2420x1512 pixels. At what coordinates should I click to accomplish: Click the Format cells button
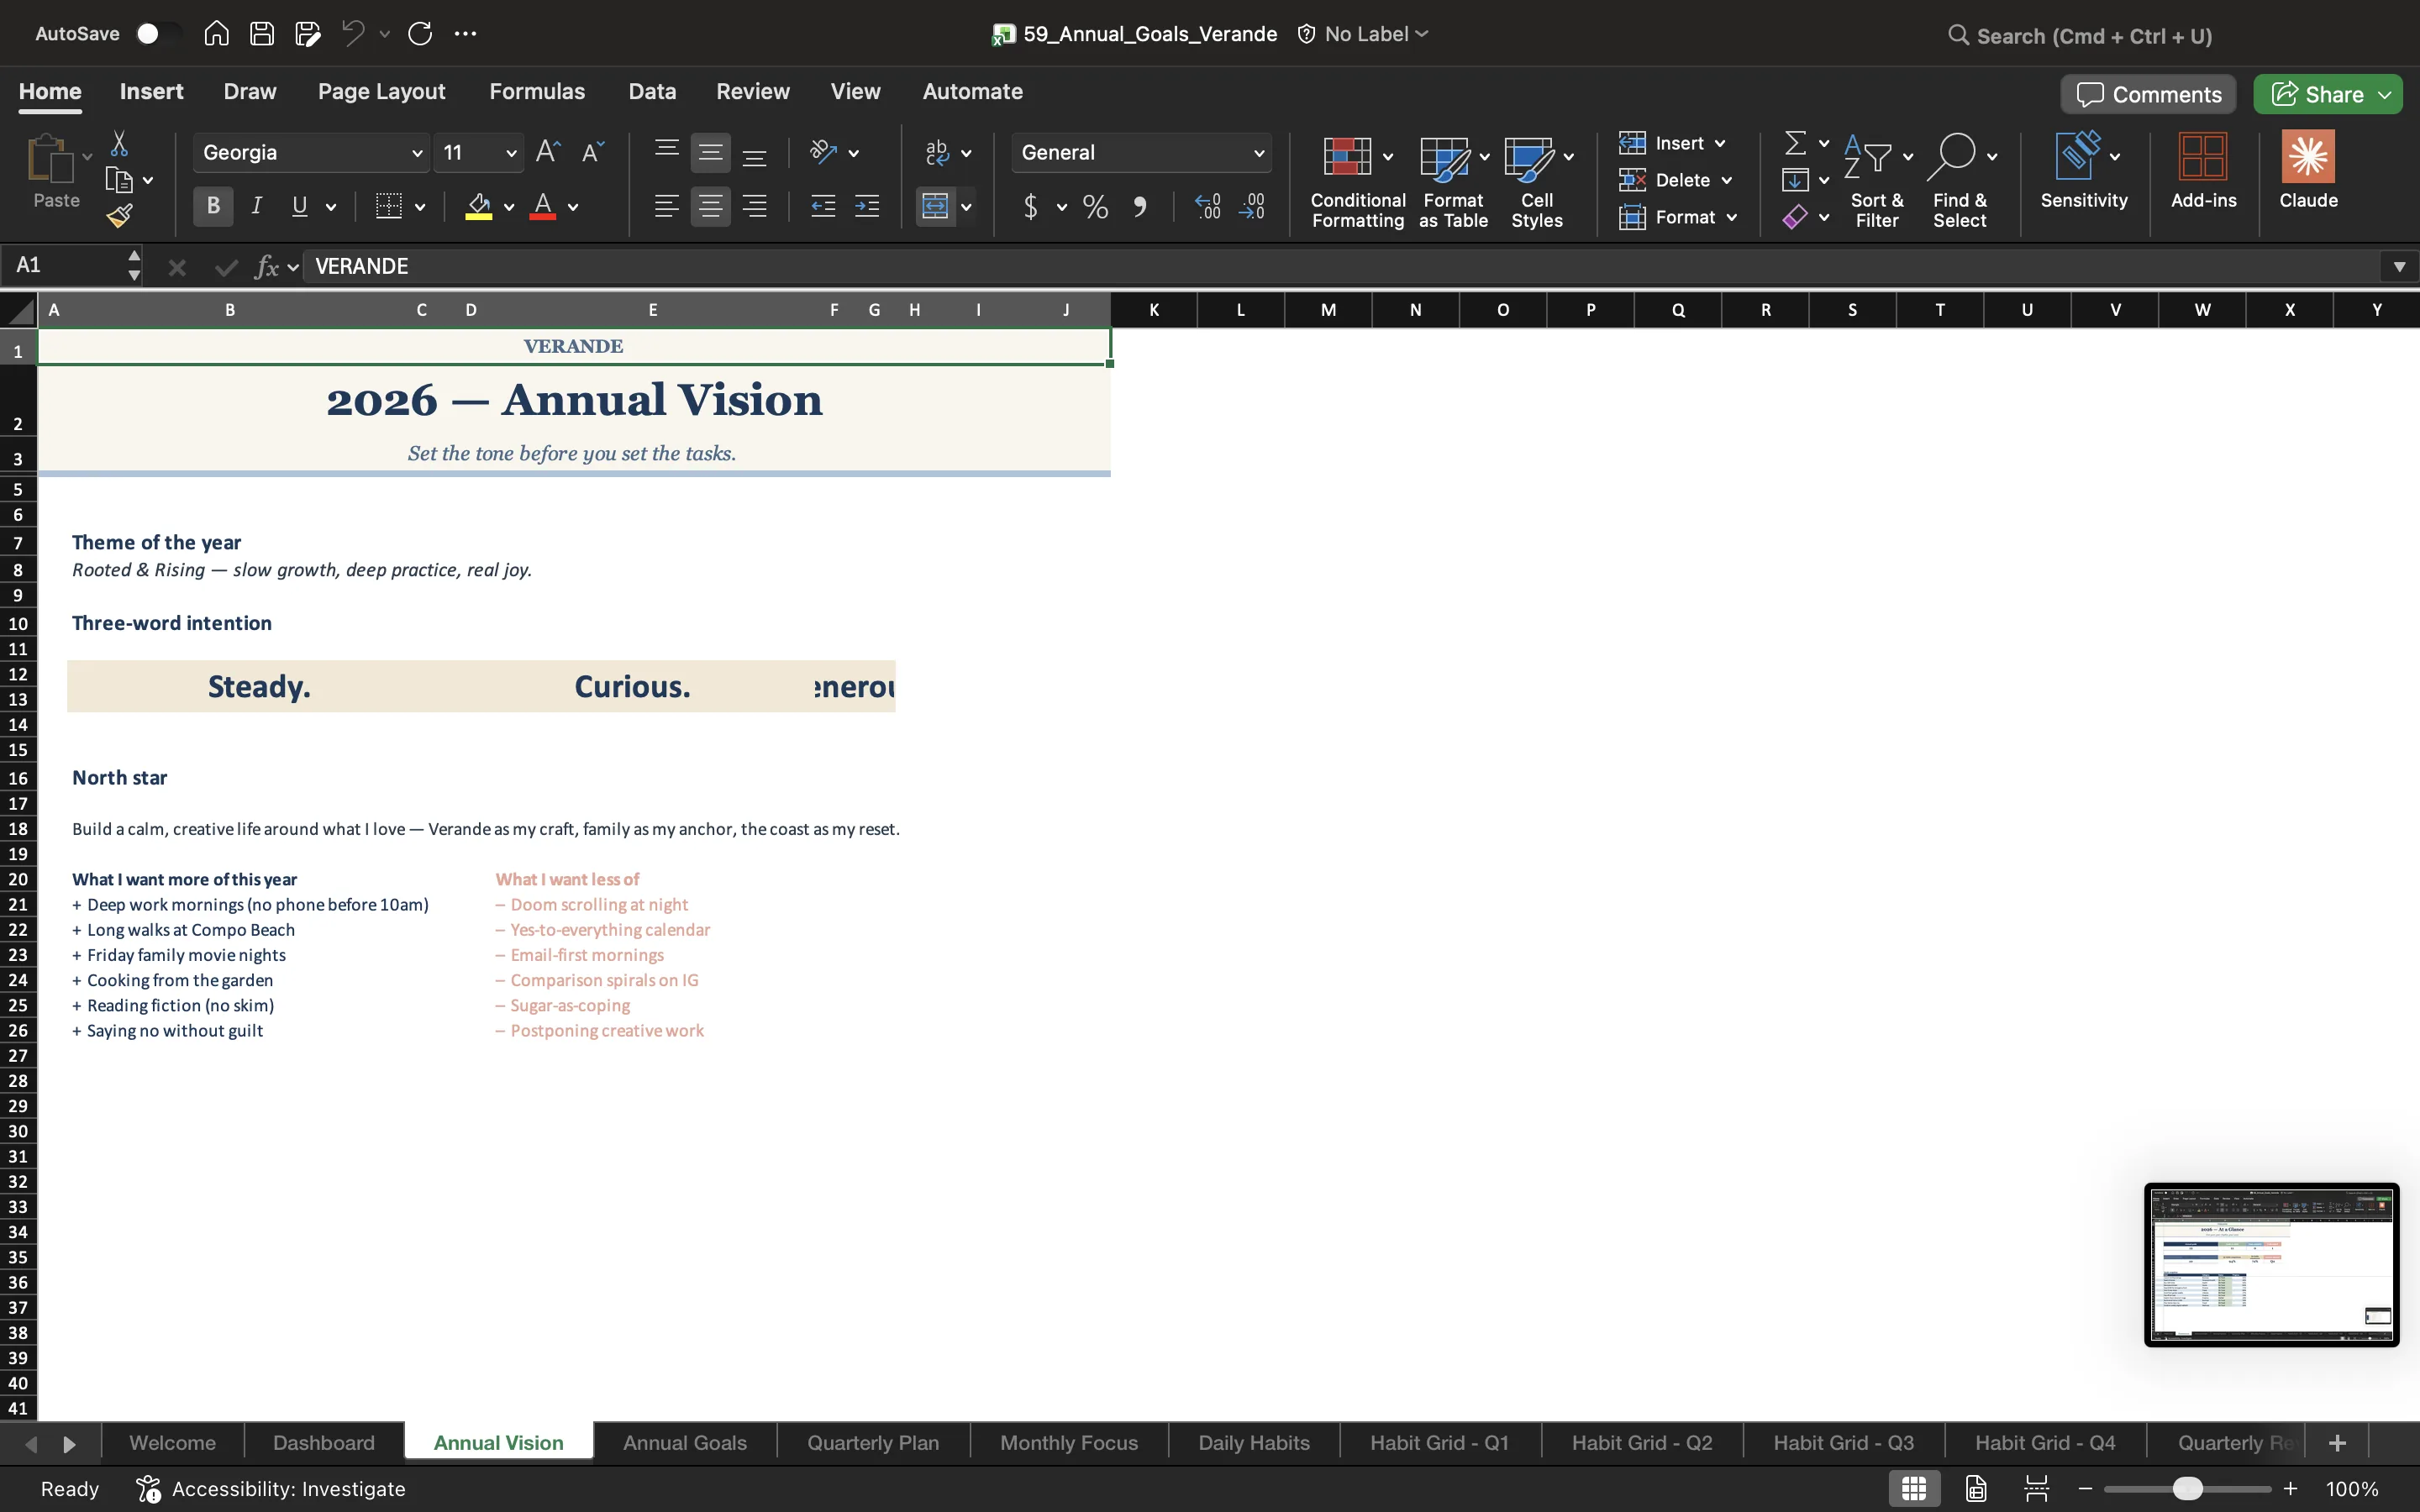click(x=1678, y=218)
